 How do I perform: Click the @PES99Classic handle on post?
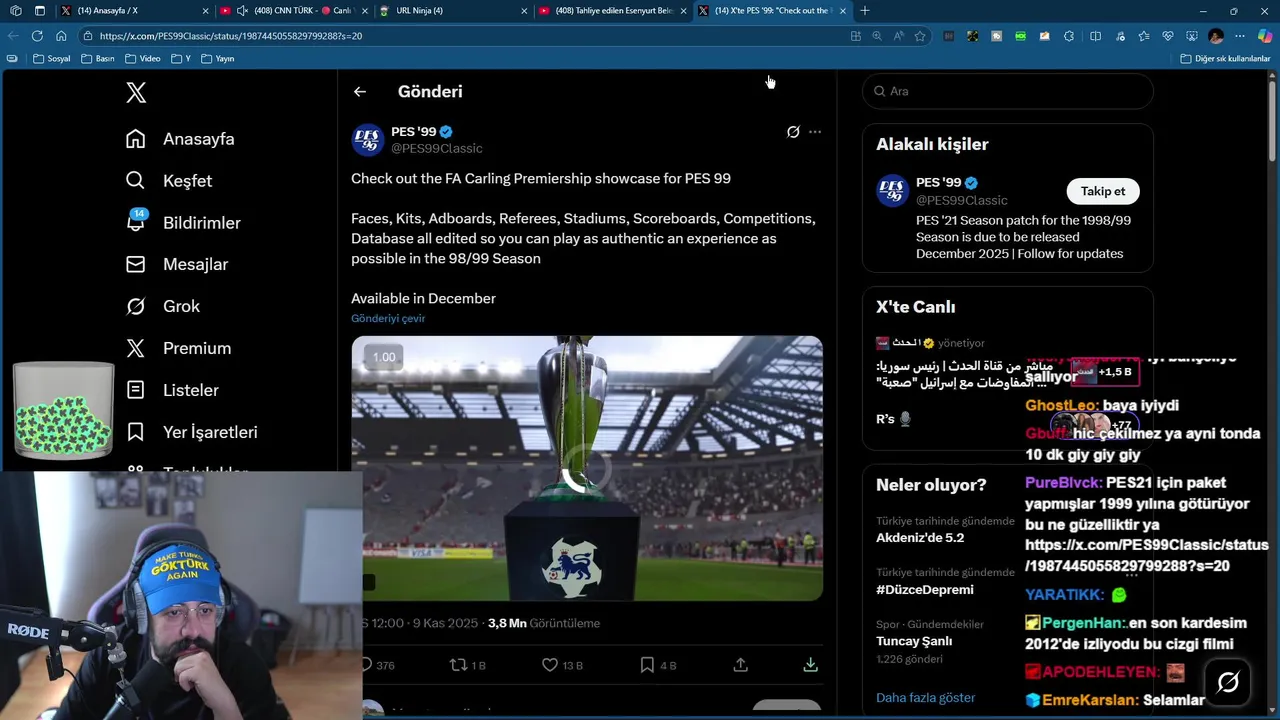[x=437, y=148]
